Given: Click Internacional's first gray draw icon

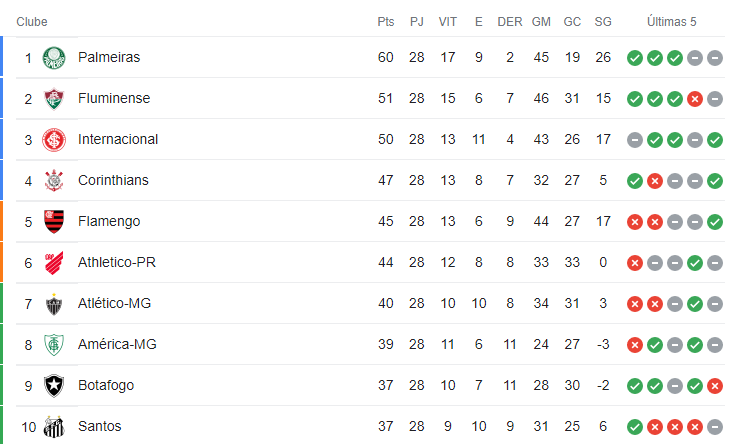Looking at the screenshot, I should click(x=635, y=140).
